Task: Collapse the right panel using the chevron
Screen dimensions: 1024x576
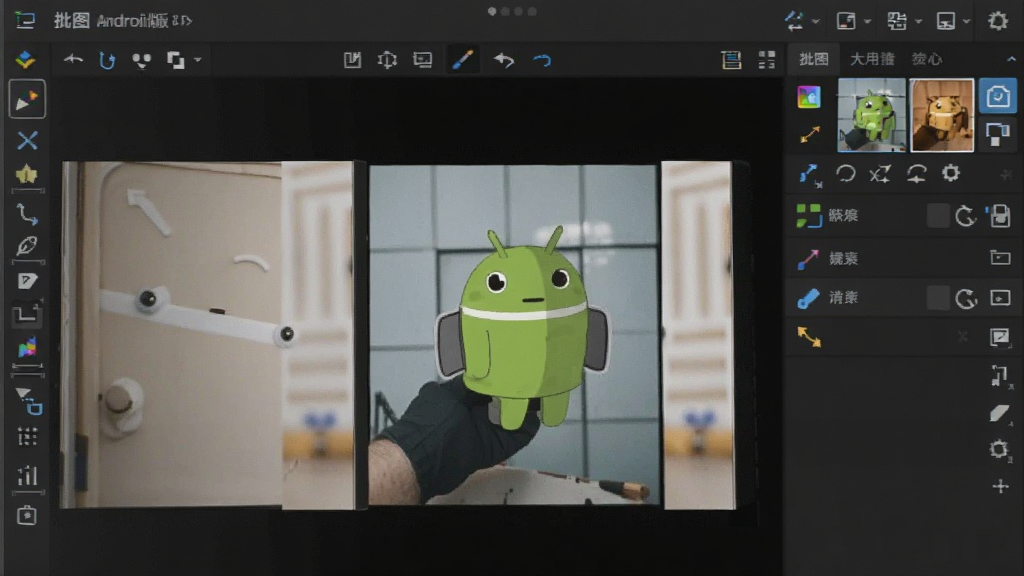Action: tap(1012, 59)
